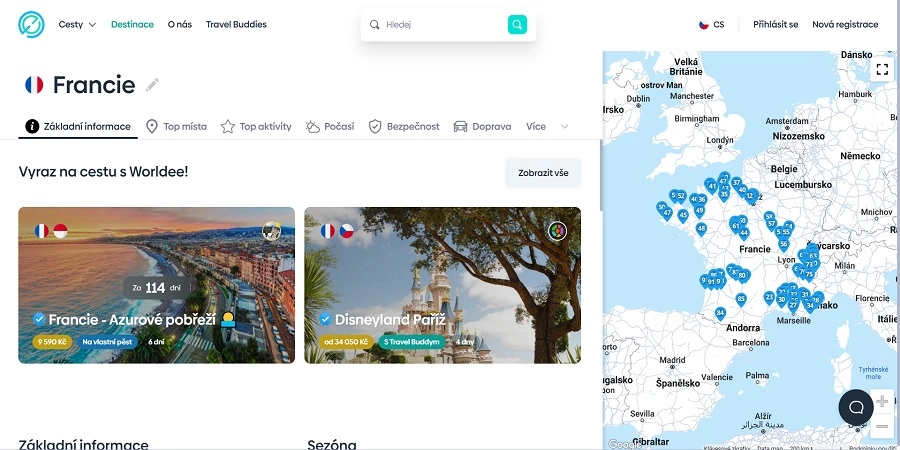
Task: Click Czech flag on Disneyland Paříž card
Action: (346, 231)
